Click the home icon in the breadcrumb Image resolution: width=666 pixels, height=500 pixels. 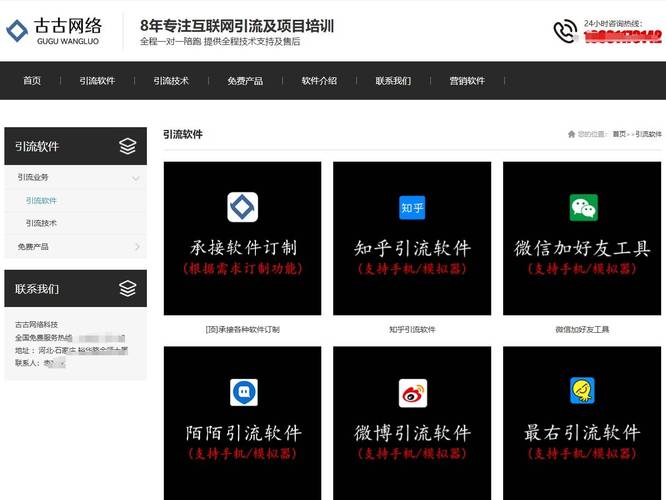(x=571, y=134)
